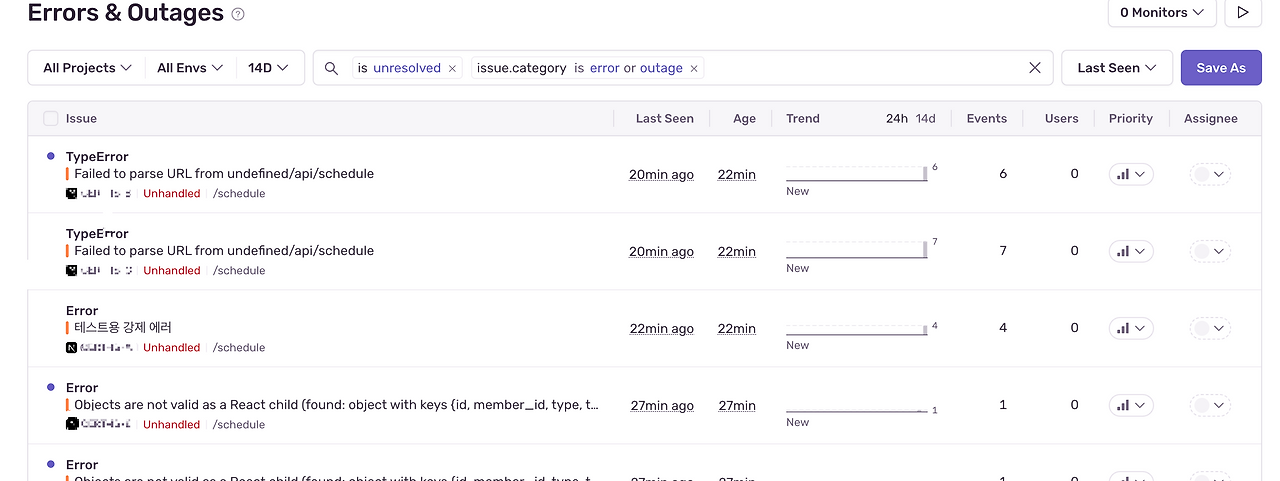Open the first 'Failed to parse URL' TypeError issue
Viewport: 1280px width, 481px height.
[224, 174]
